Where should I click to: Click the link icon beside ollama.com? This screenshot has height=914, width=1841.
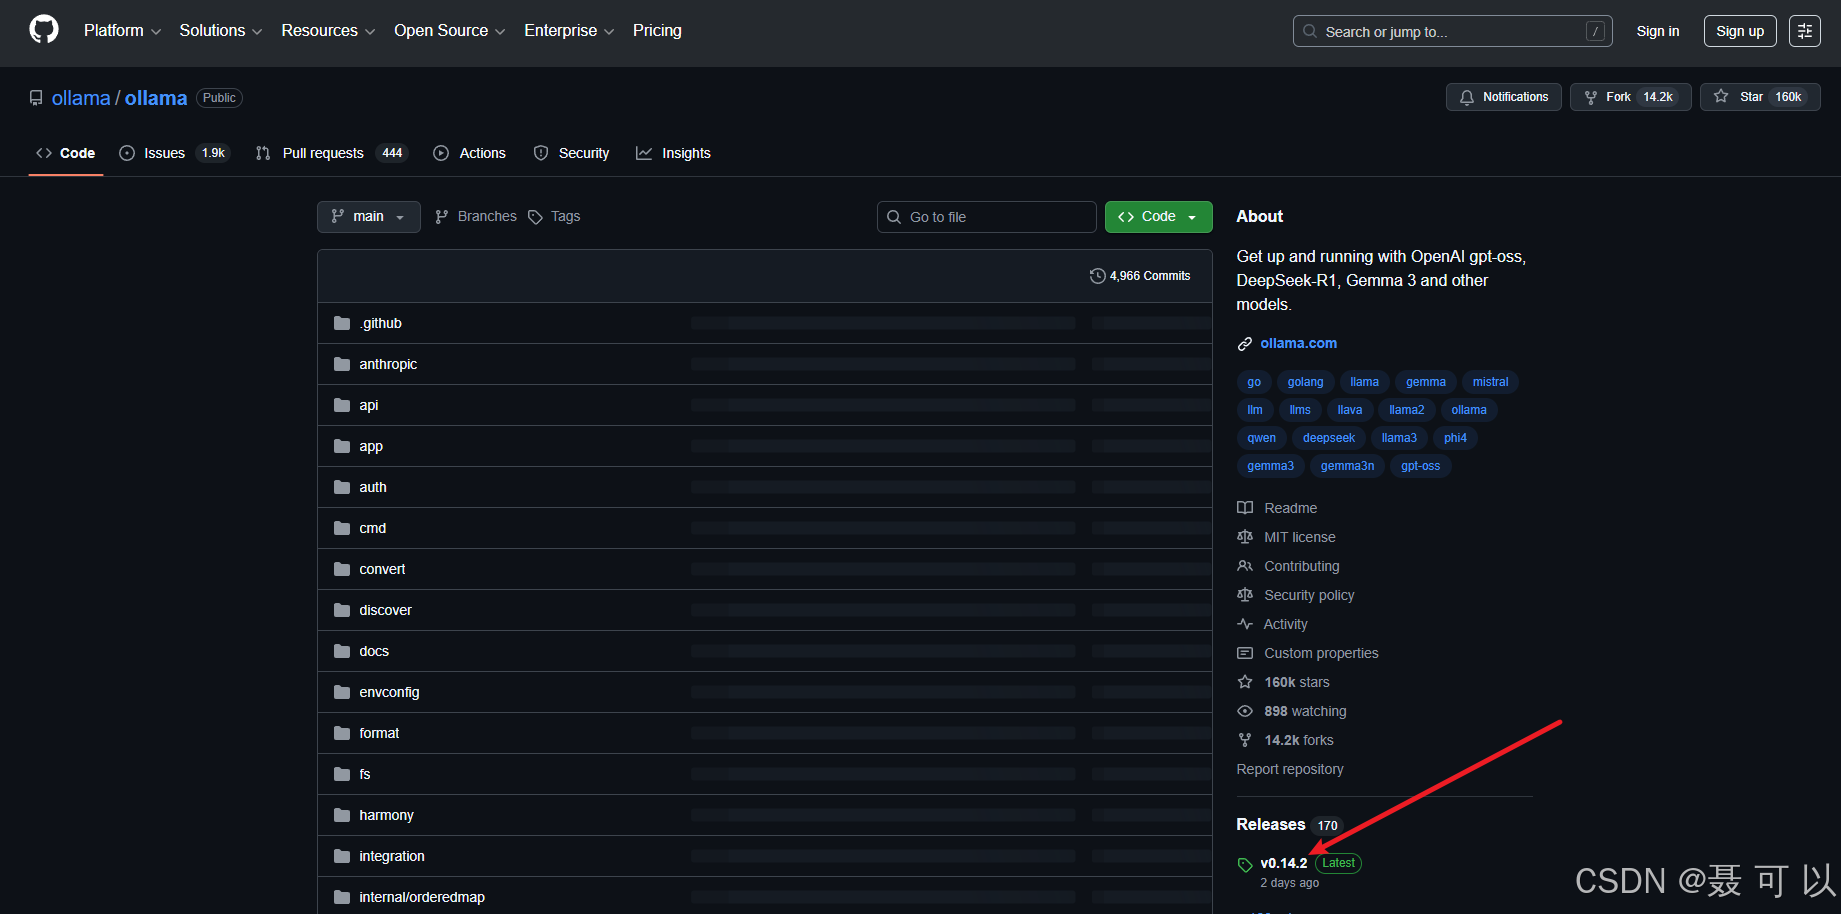1245,344
